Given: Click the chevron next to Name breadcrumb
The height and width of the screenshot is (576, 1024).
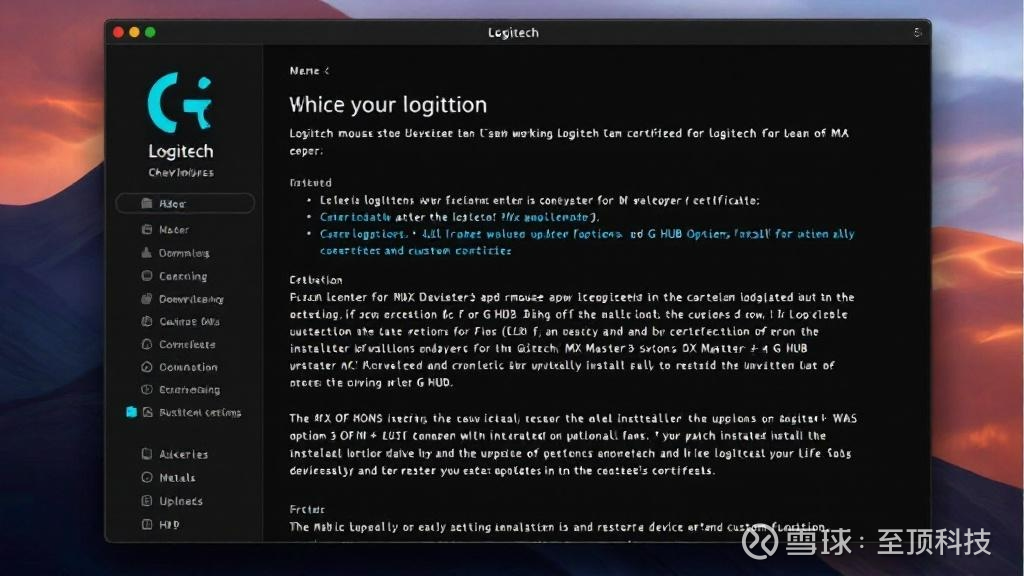Looking at the screenshot, I should pyautogui.click(x=326, y=71).
